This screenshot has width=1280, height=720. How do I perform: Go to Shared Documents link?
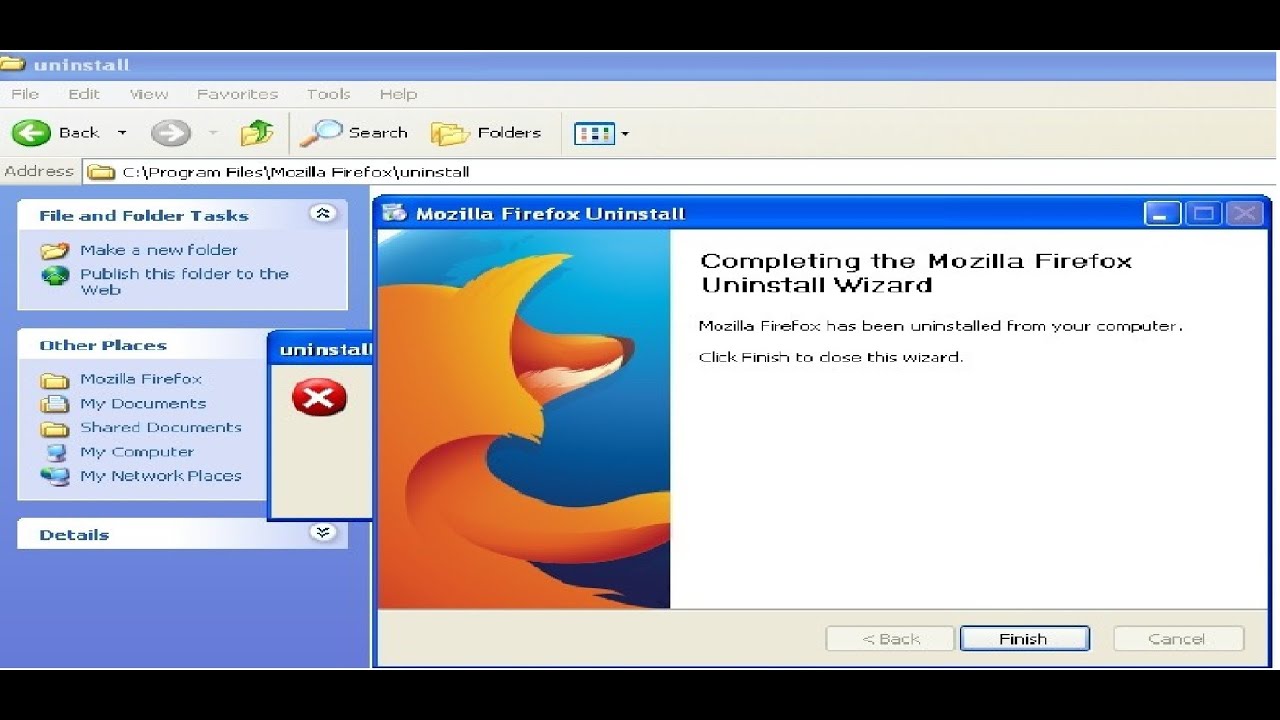[161, 427]
